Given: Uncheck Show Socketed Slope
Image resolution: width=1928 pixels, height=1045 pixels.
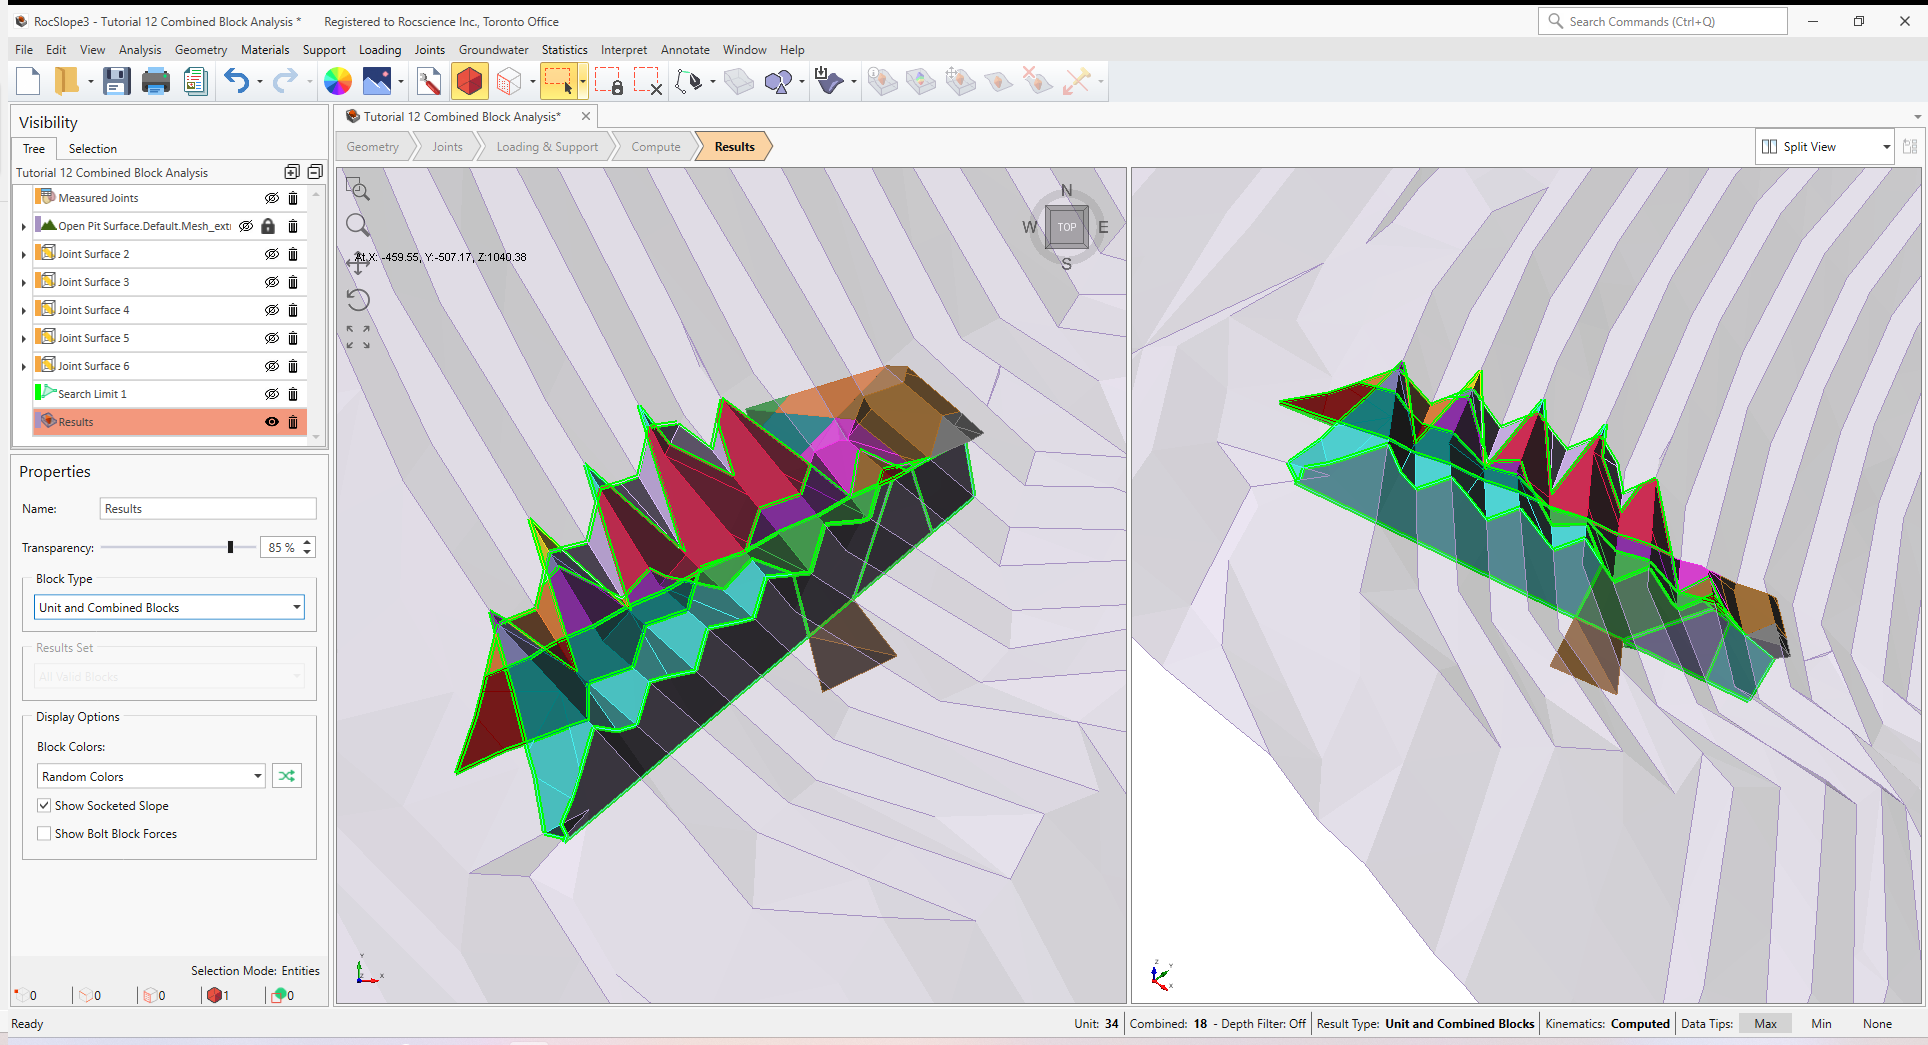Looking at the screenshot, I should click(x=44, y=805).
